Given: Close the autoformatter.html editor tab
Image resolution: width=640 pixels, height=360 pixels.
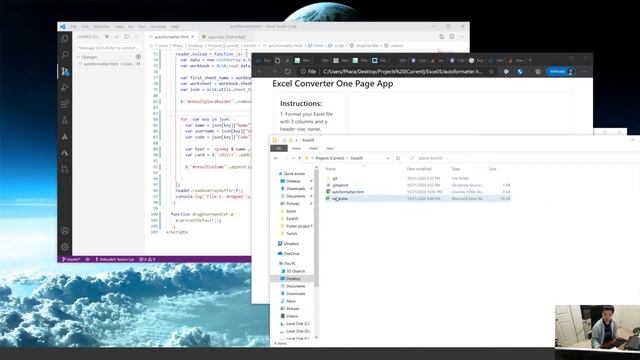Looking at the screenshot, I should click(x=193, y=37).
